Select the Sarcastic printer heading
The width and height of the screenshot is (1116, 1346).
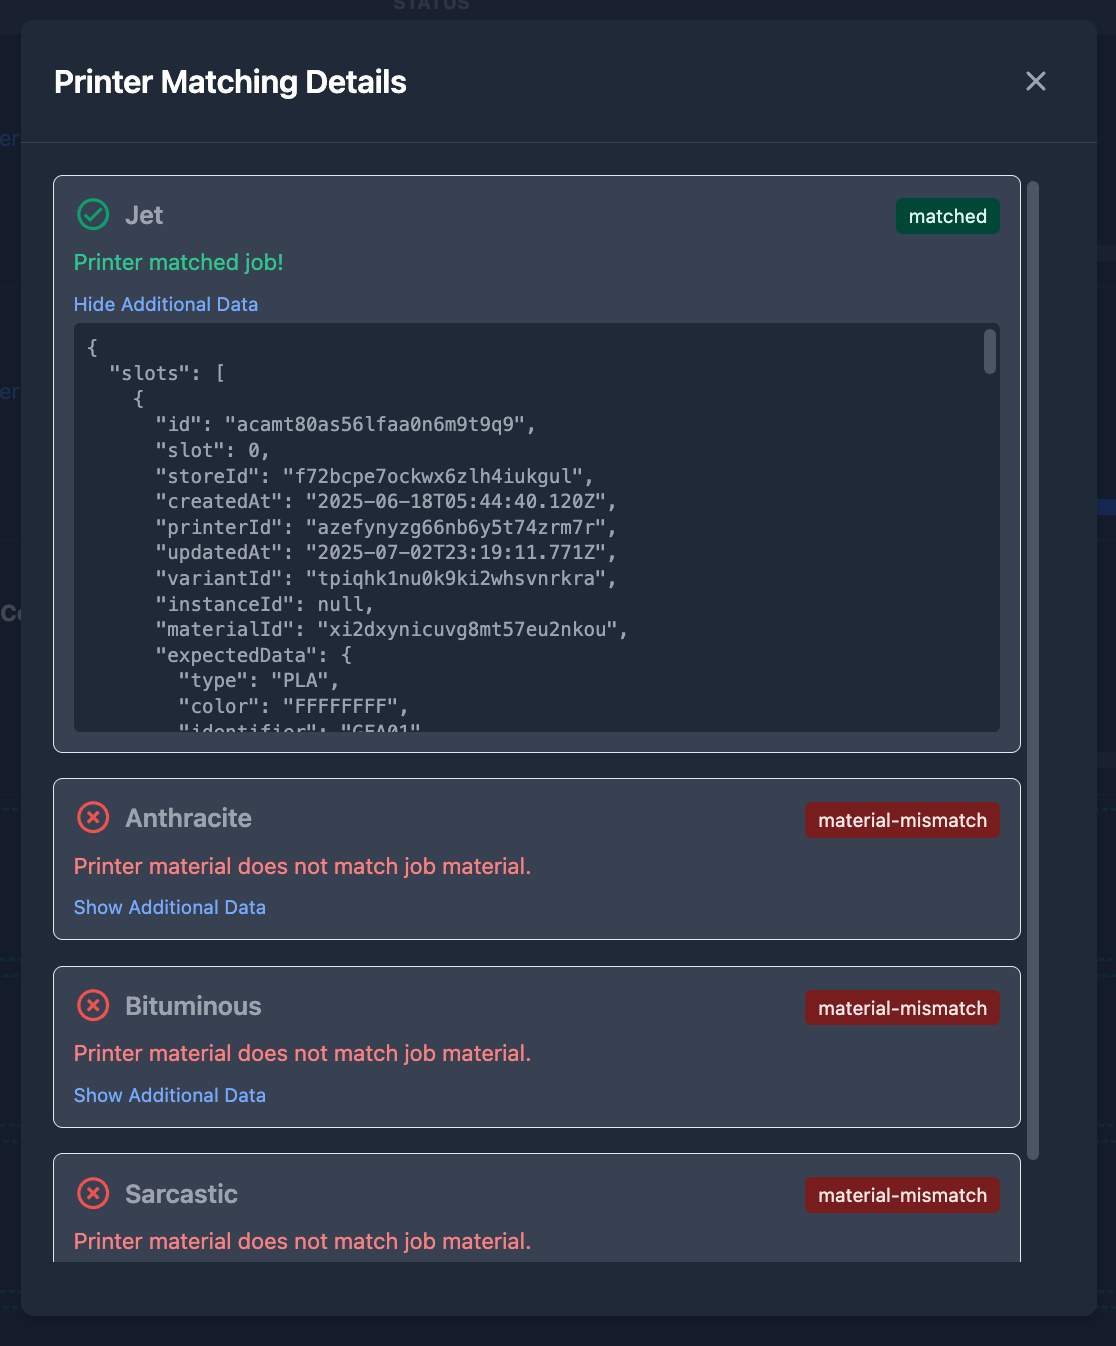click(x=181, y=1194)
